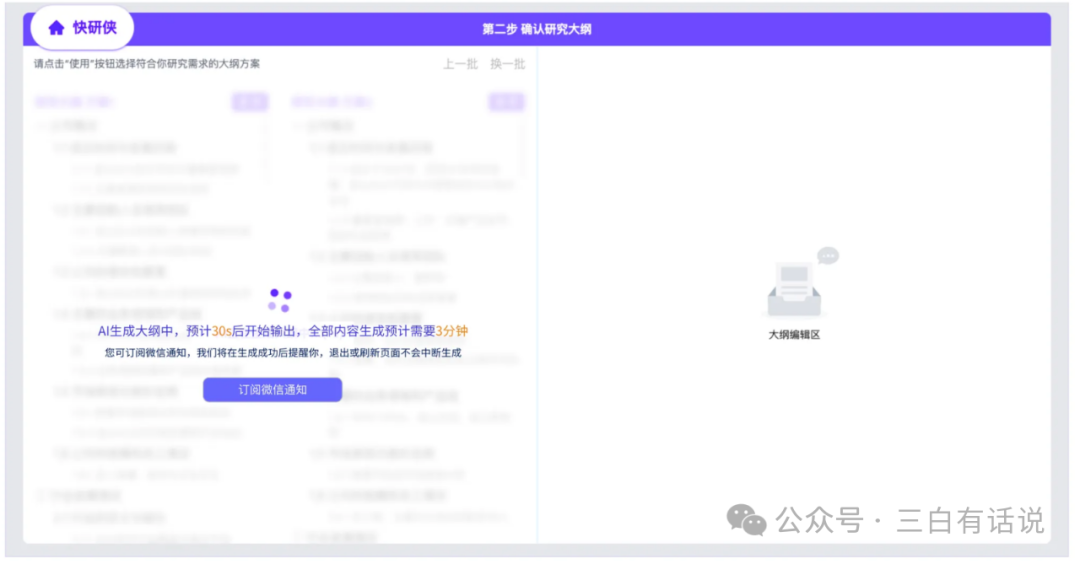Click the right outline's blurred use button
1080x564 pixels.
[x=506, y=102]
